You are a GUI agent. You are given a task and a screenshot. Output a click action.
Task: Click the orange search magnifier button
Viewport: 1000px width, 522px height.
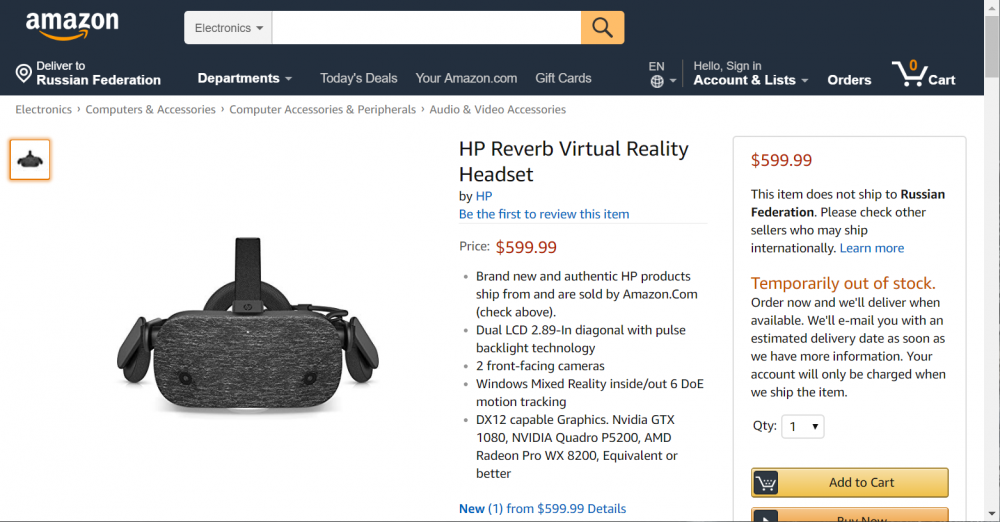point(602,28)
